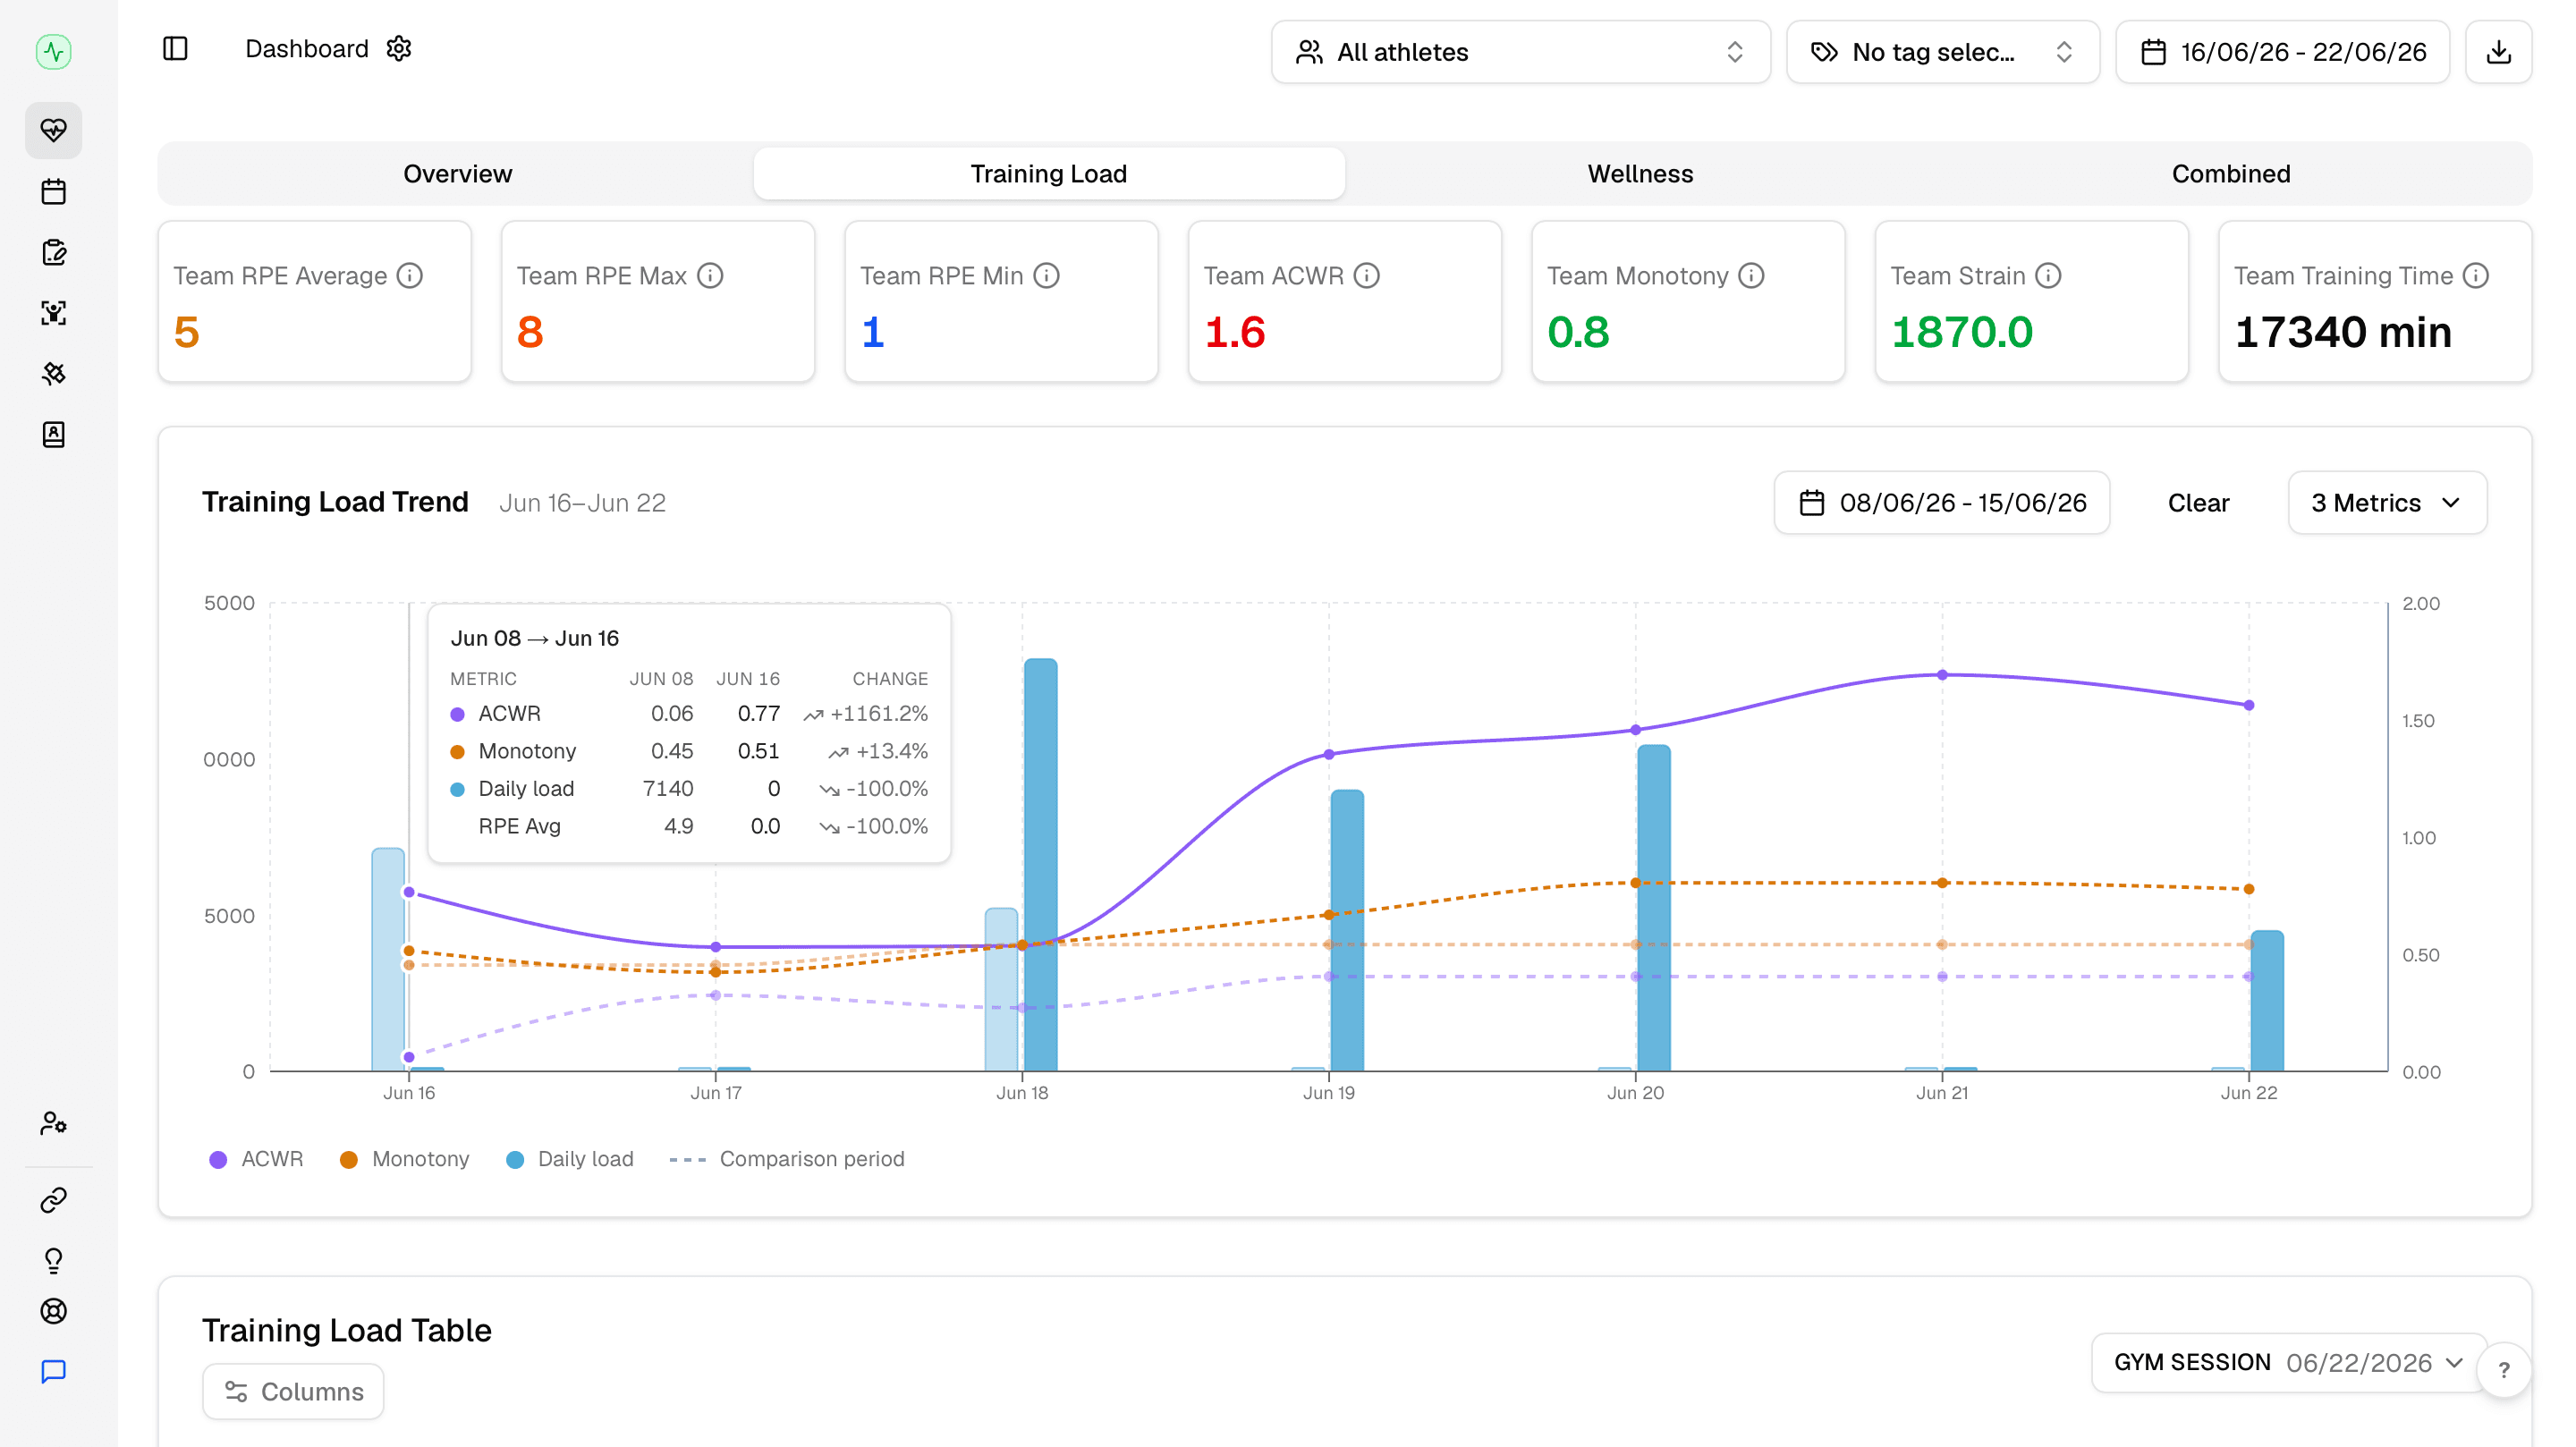2576x1447 pixels.
Task: Show info for Team Training Time
Action: coord(2476,276)
